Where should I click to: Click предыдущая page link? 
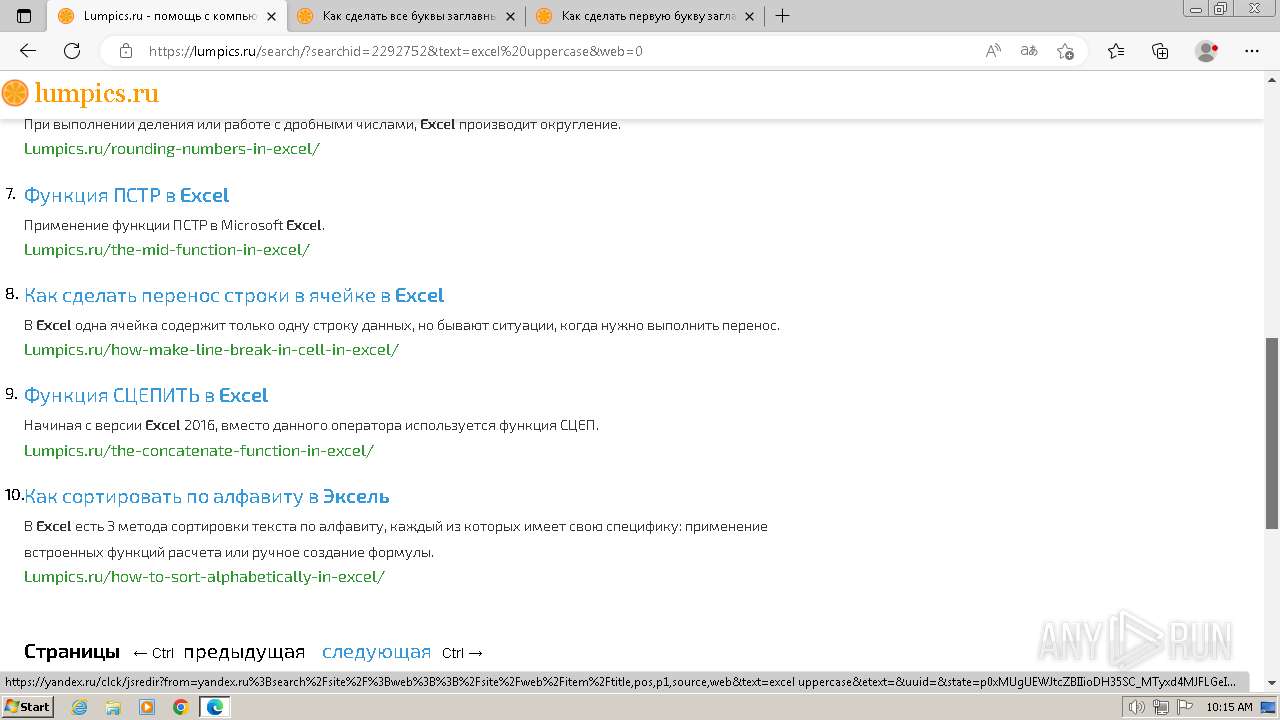coord(244,652)
